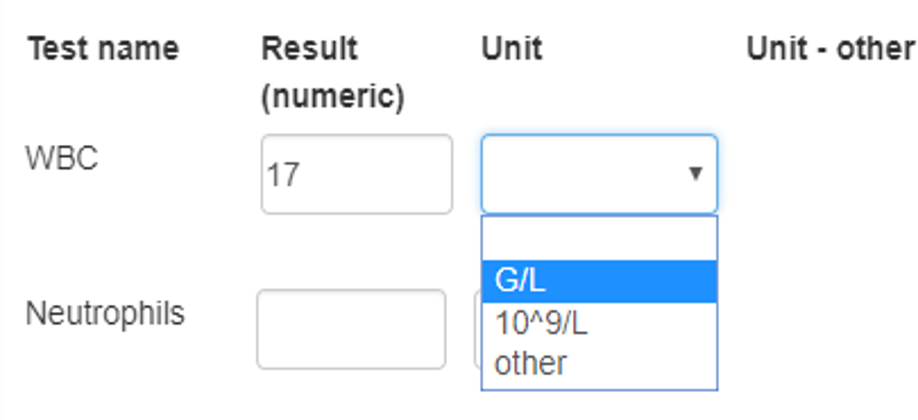Click the 'Unit - other' column header
Image resolution: width=918 pixels, height=420 pixels.
tap(830, 48)
